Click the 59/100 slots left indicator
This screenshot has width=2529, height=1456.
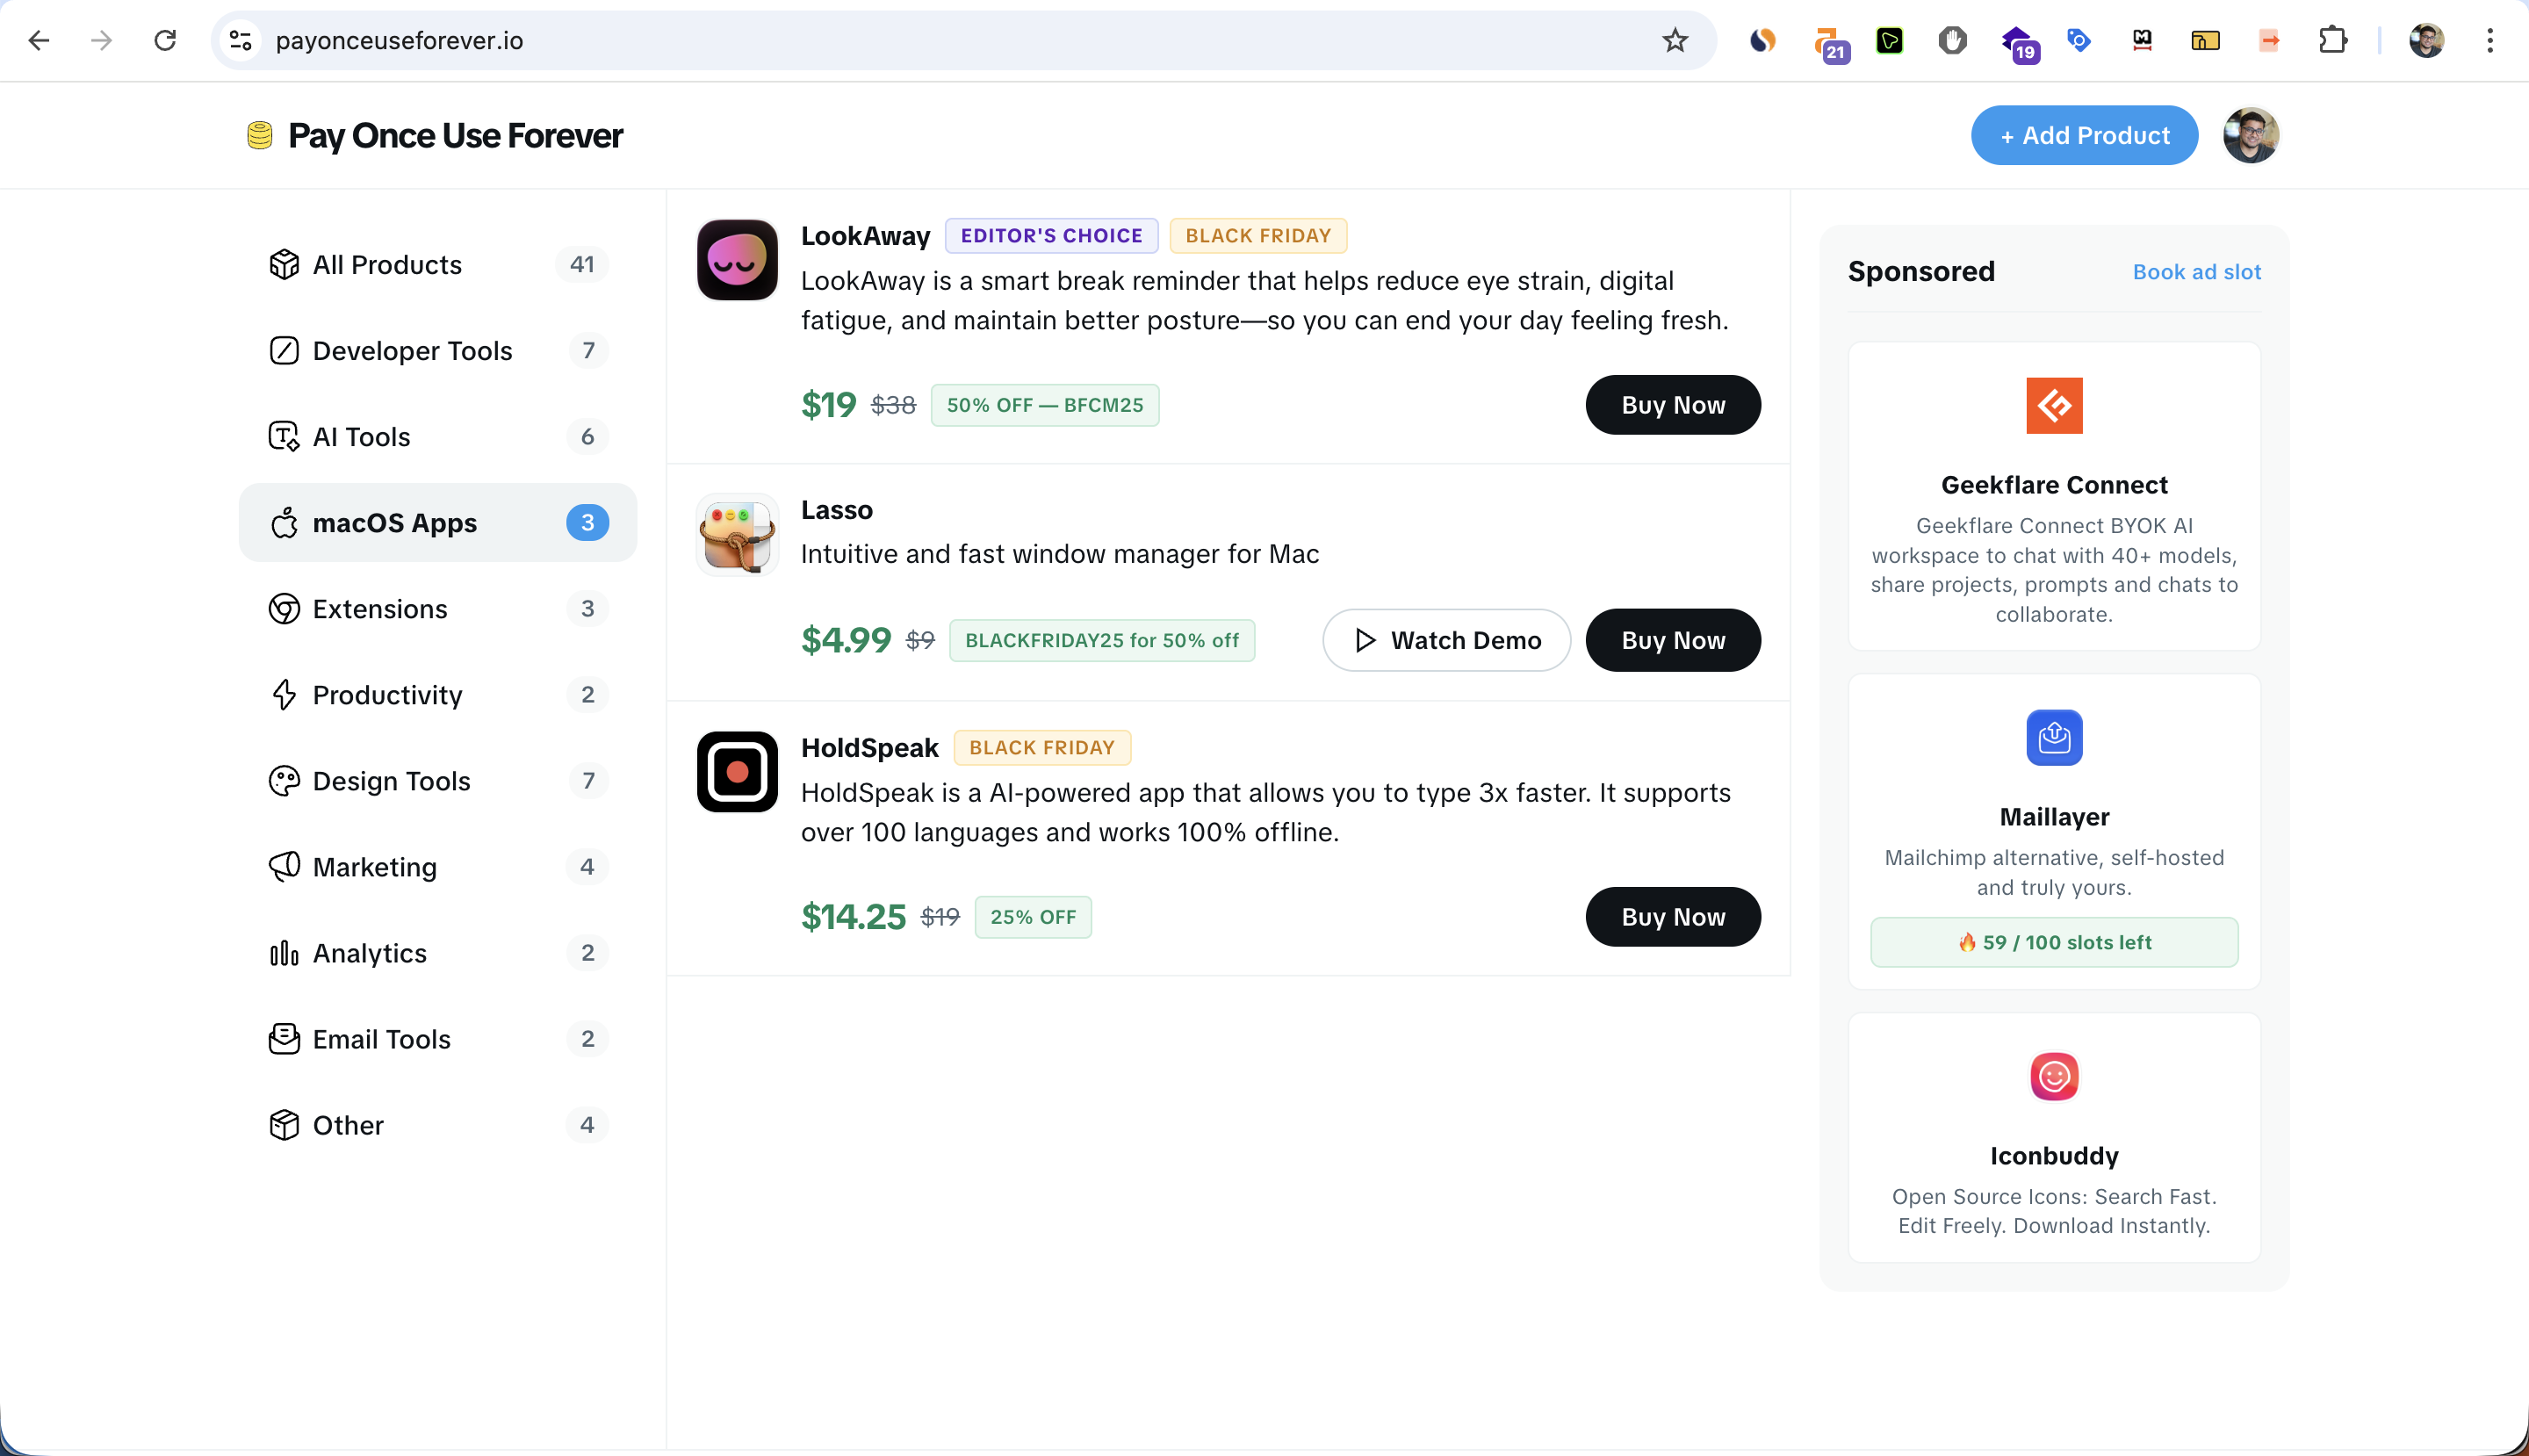pos(2053,941)
